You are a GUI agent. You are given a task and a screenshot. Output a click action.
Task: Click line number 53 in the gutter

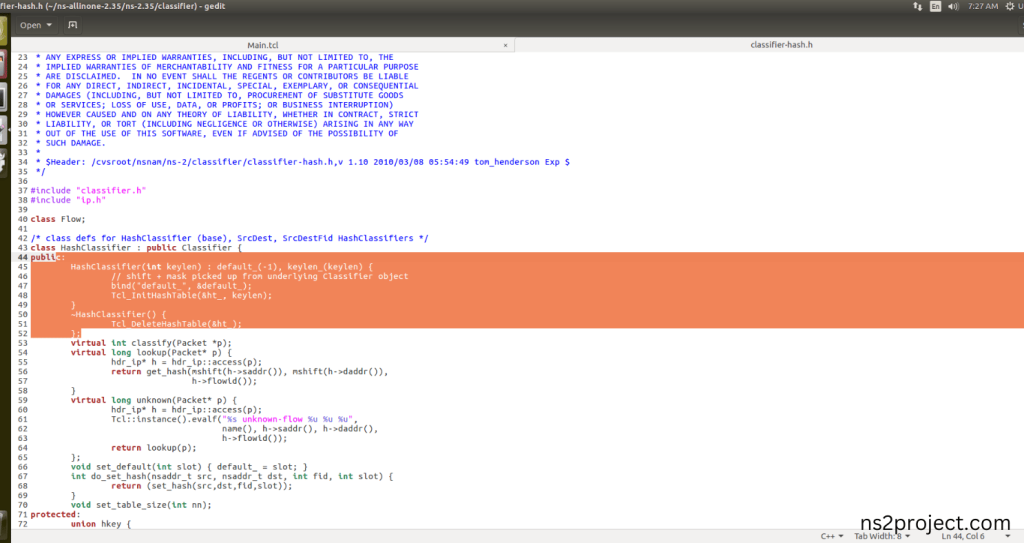pyautogui.click(x=23, y=342)
